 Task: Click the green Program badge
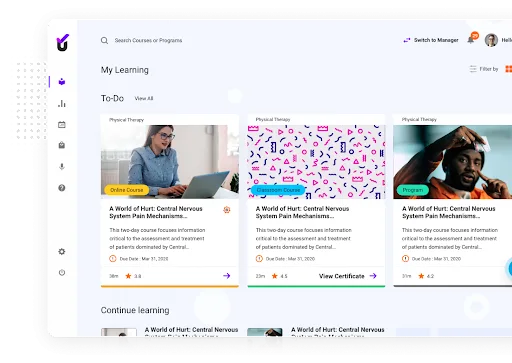412,190
